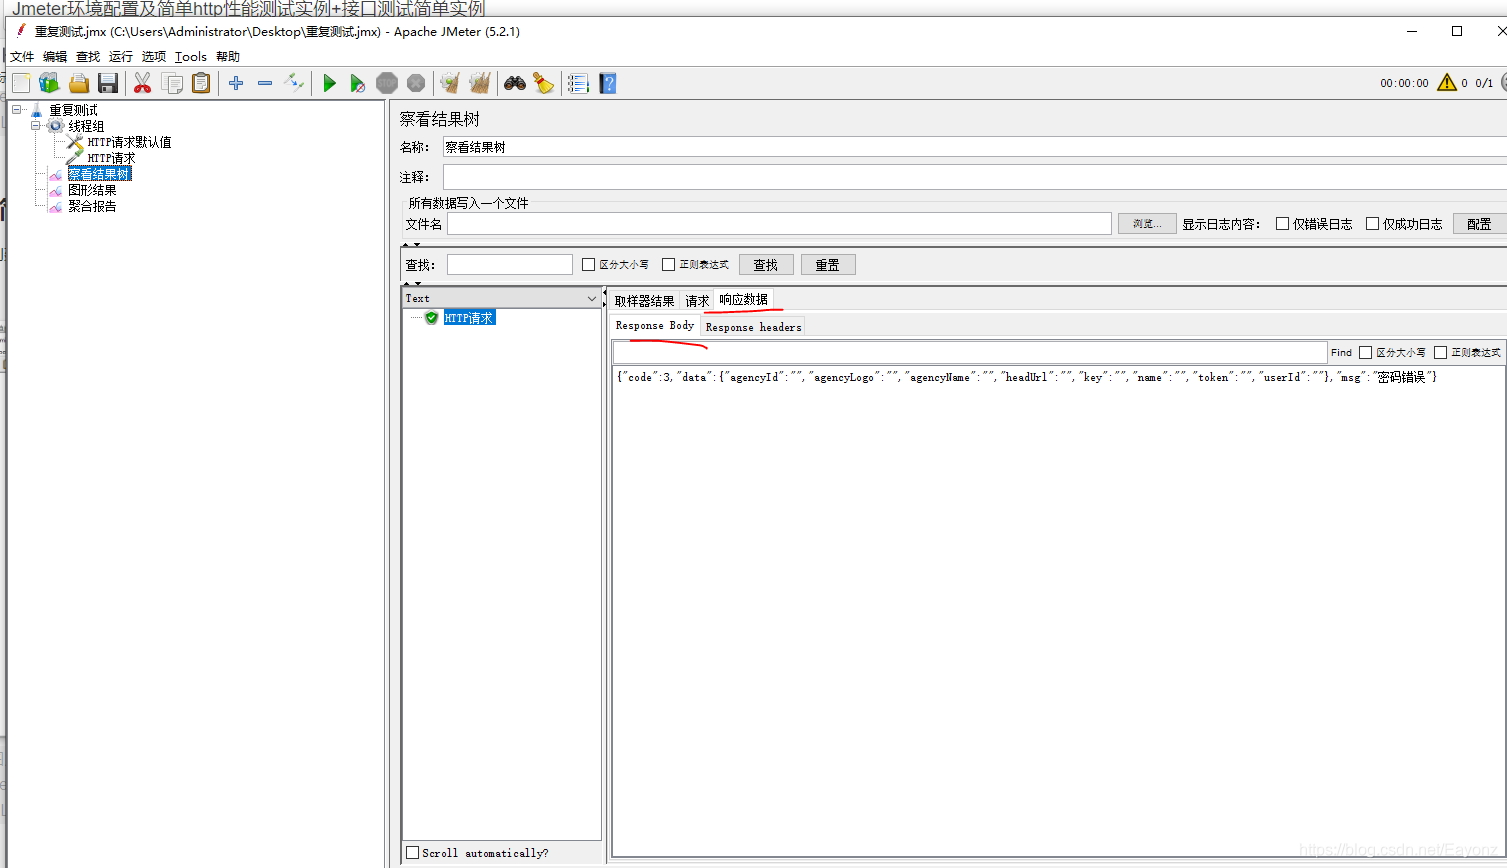Click the Stop sign icon

pos(387,83)
